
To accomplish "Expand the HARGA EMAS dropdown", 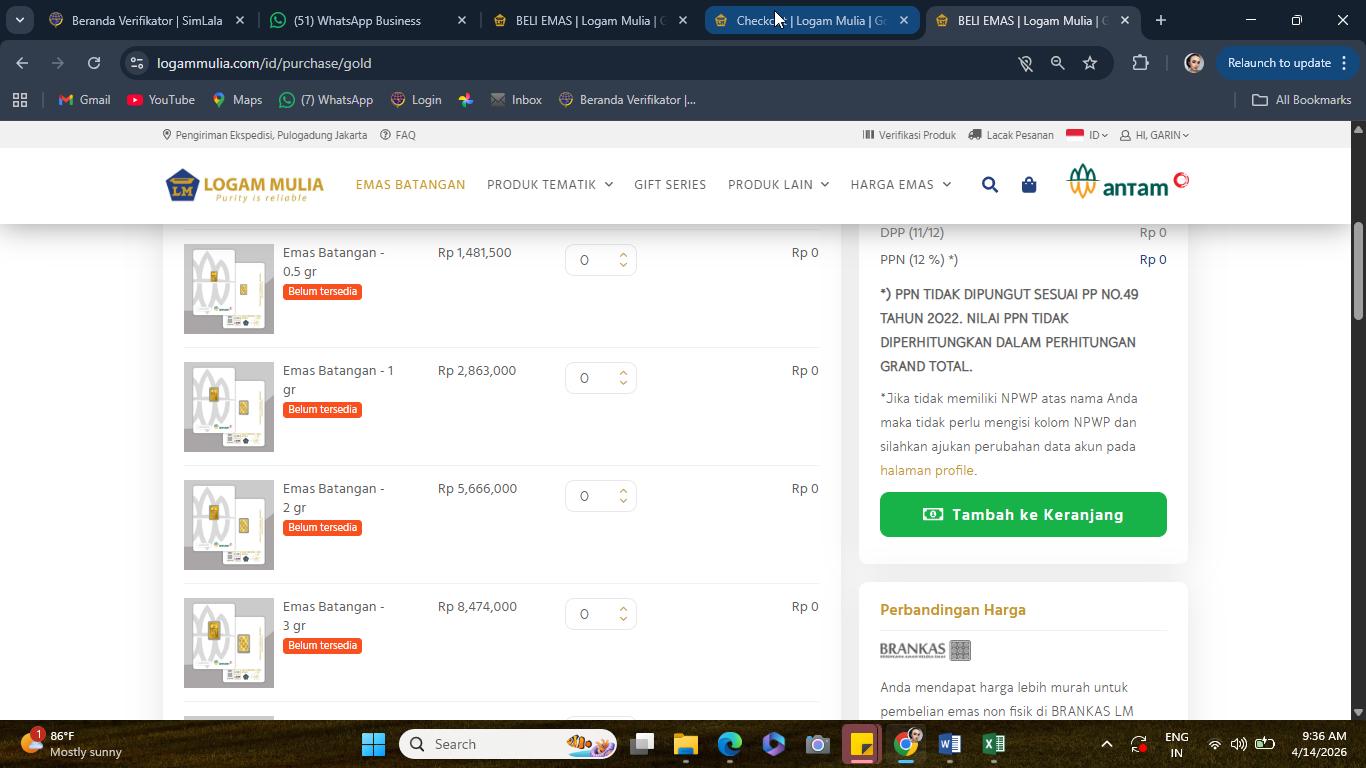I will (x=901, y=185).
